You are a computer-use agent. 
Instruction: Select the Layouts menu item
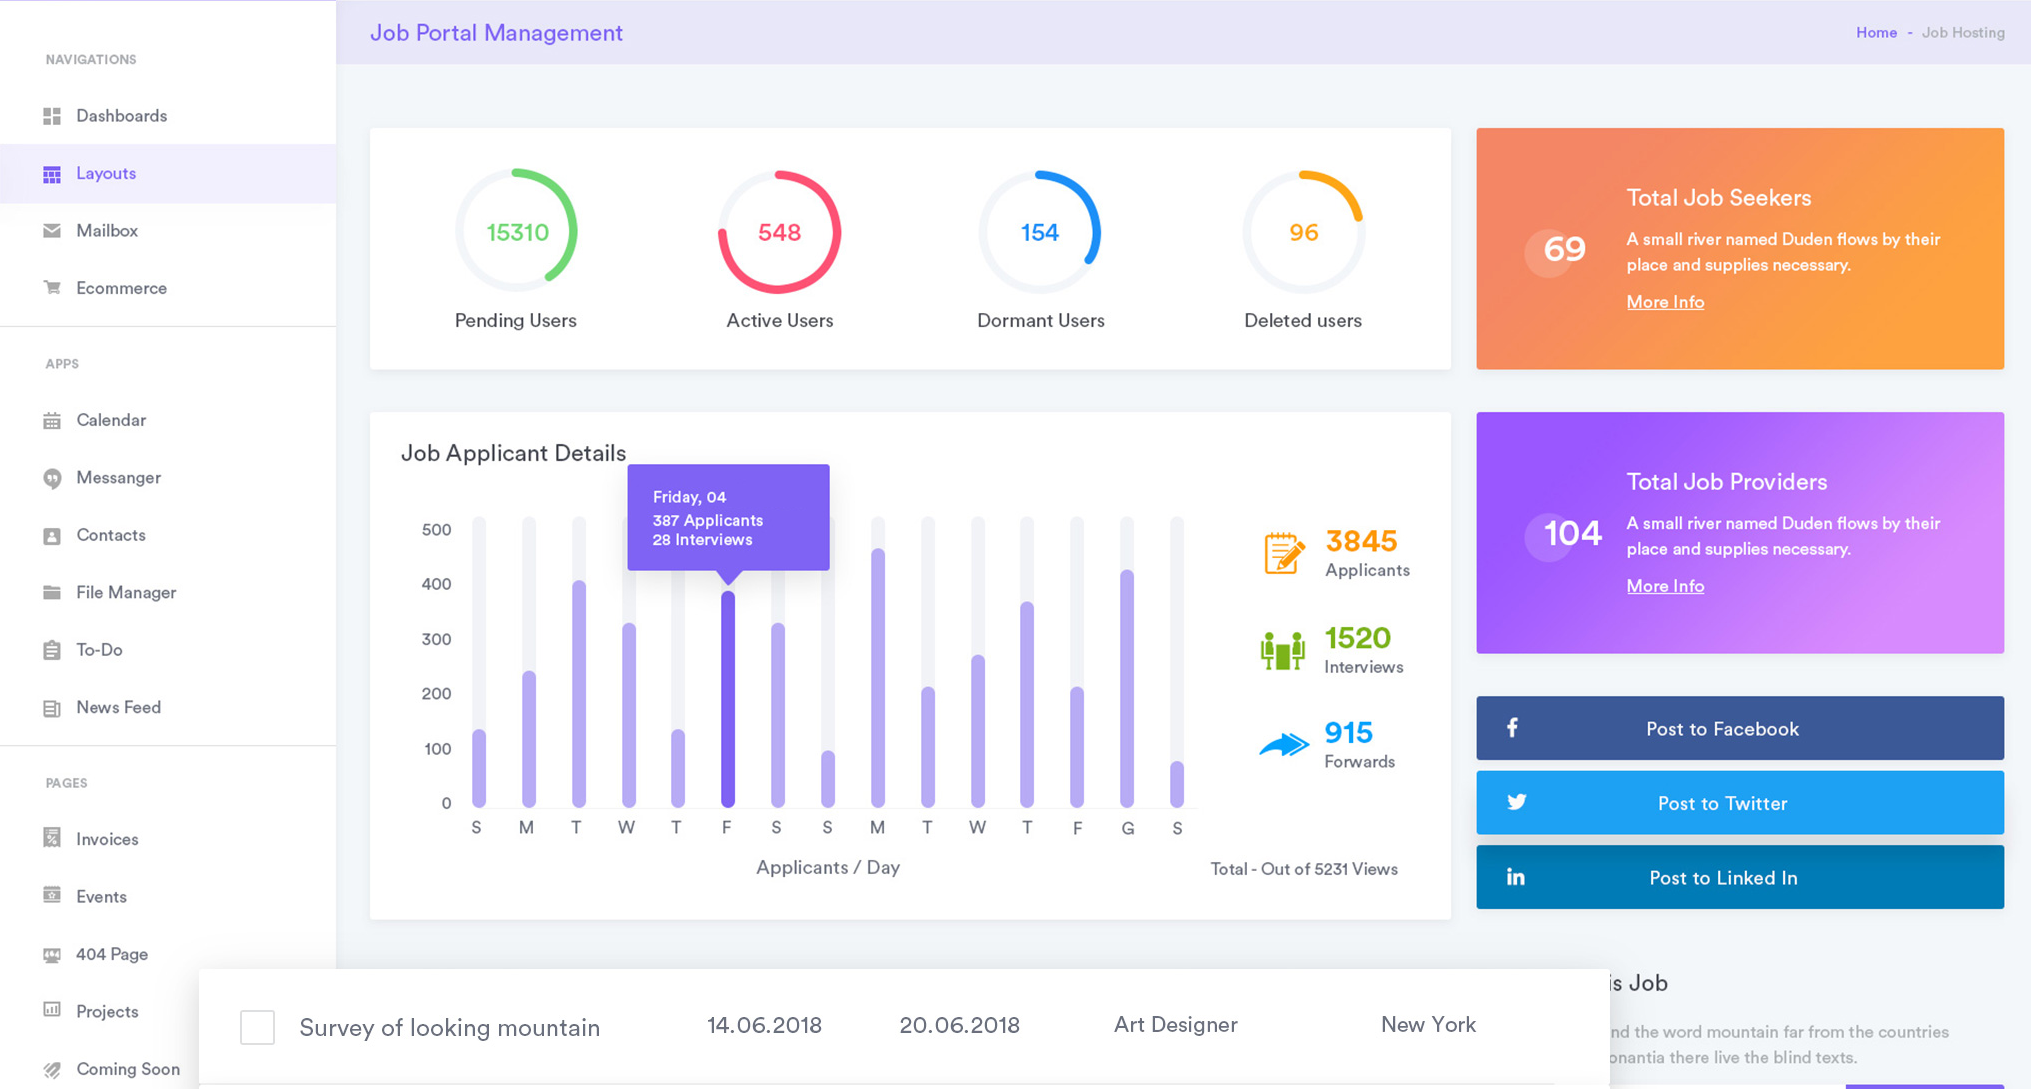coord(106,174)
